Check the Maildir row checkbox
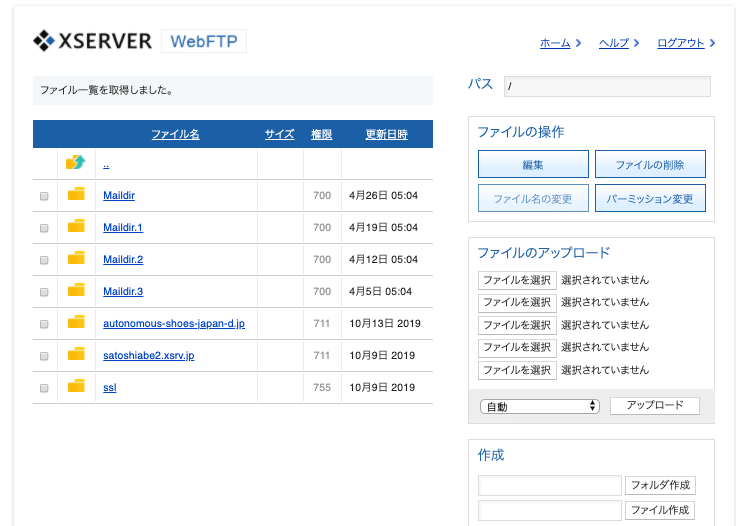The width and height of the screenshot is (736, 526). pos(44,196)
